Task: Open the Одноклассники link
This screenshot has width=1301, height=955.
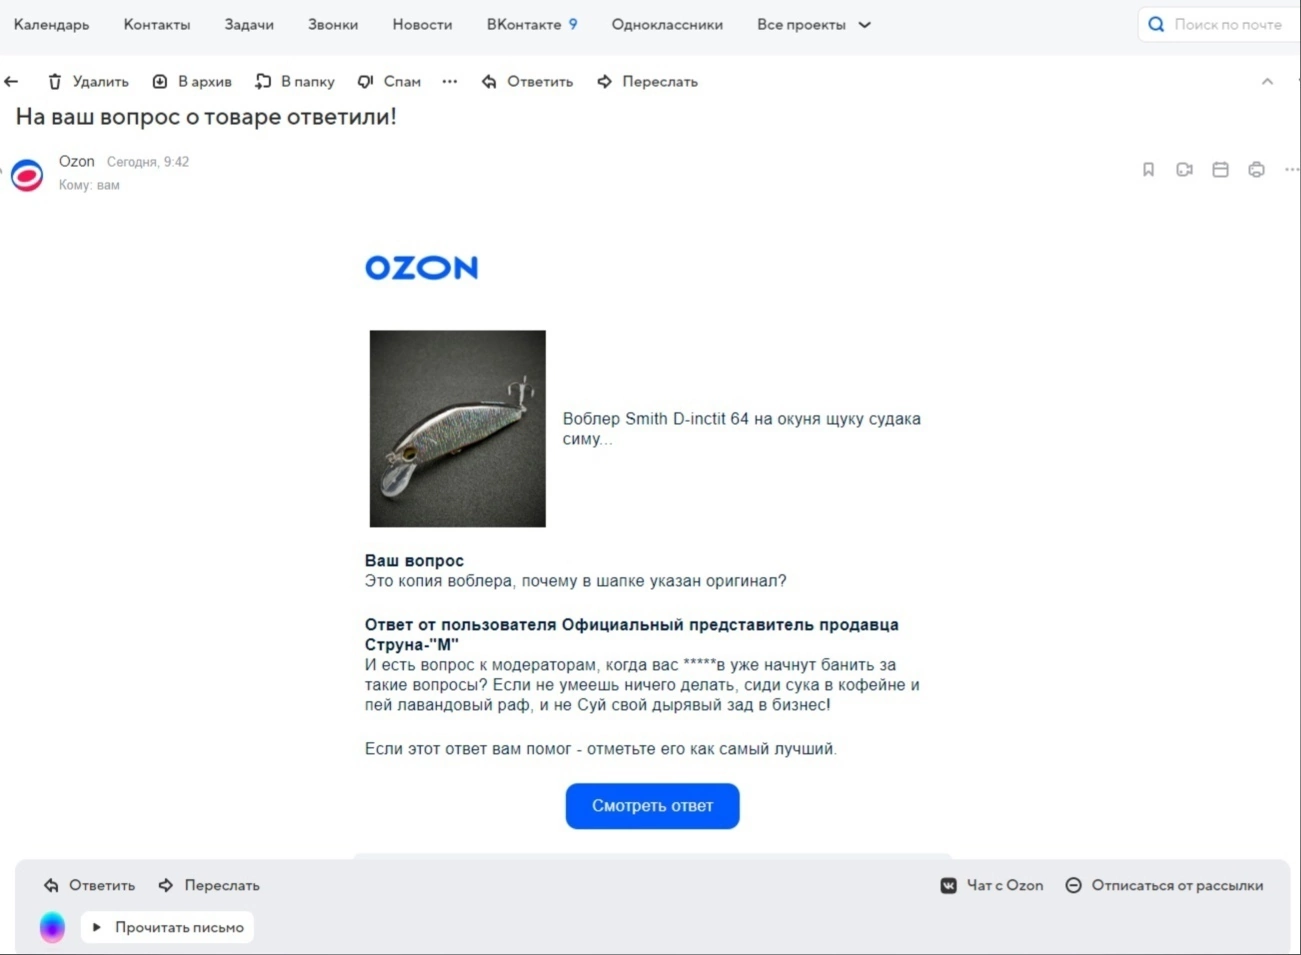Action: click(x=667, y=25)
